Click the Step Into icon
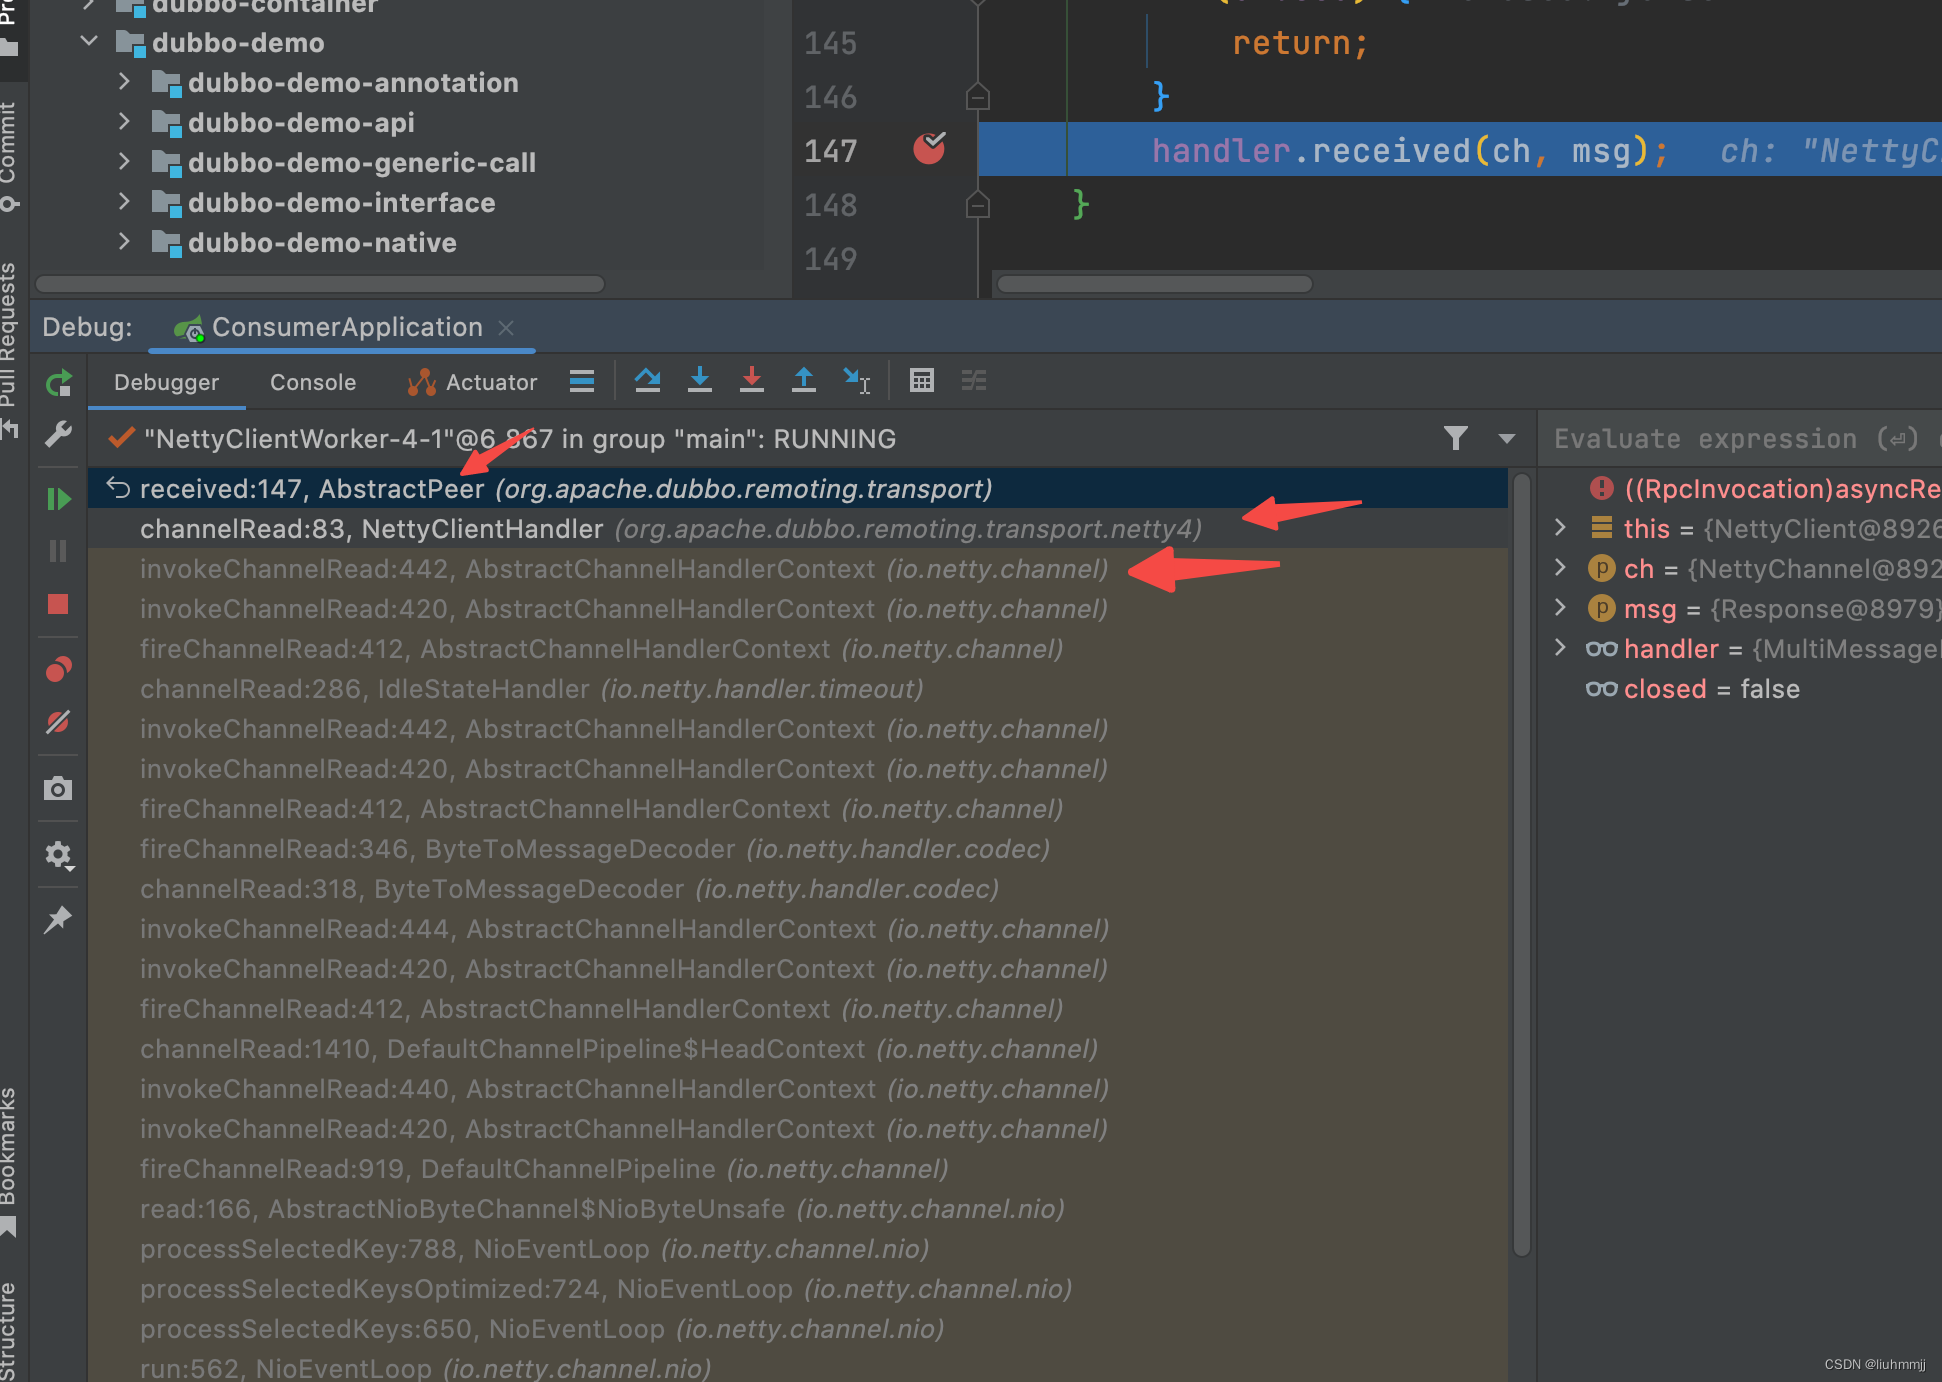The width and height of the screenshot is (1942, 1382). tap(700, 381)
